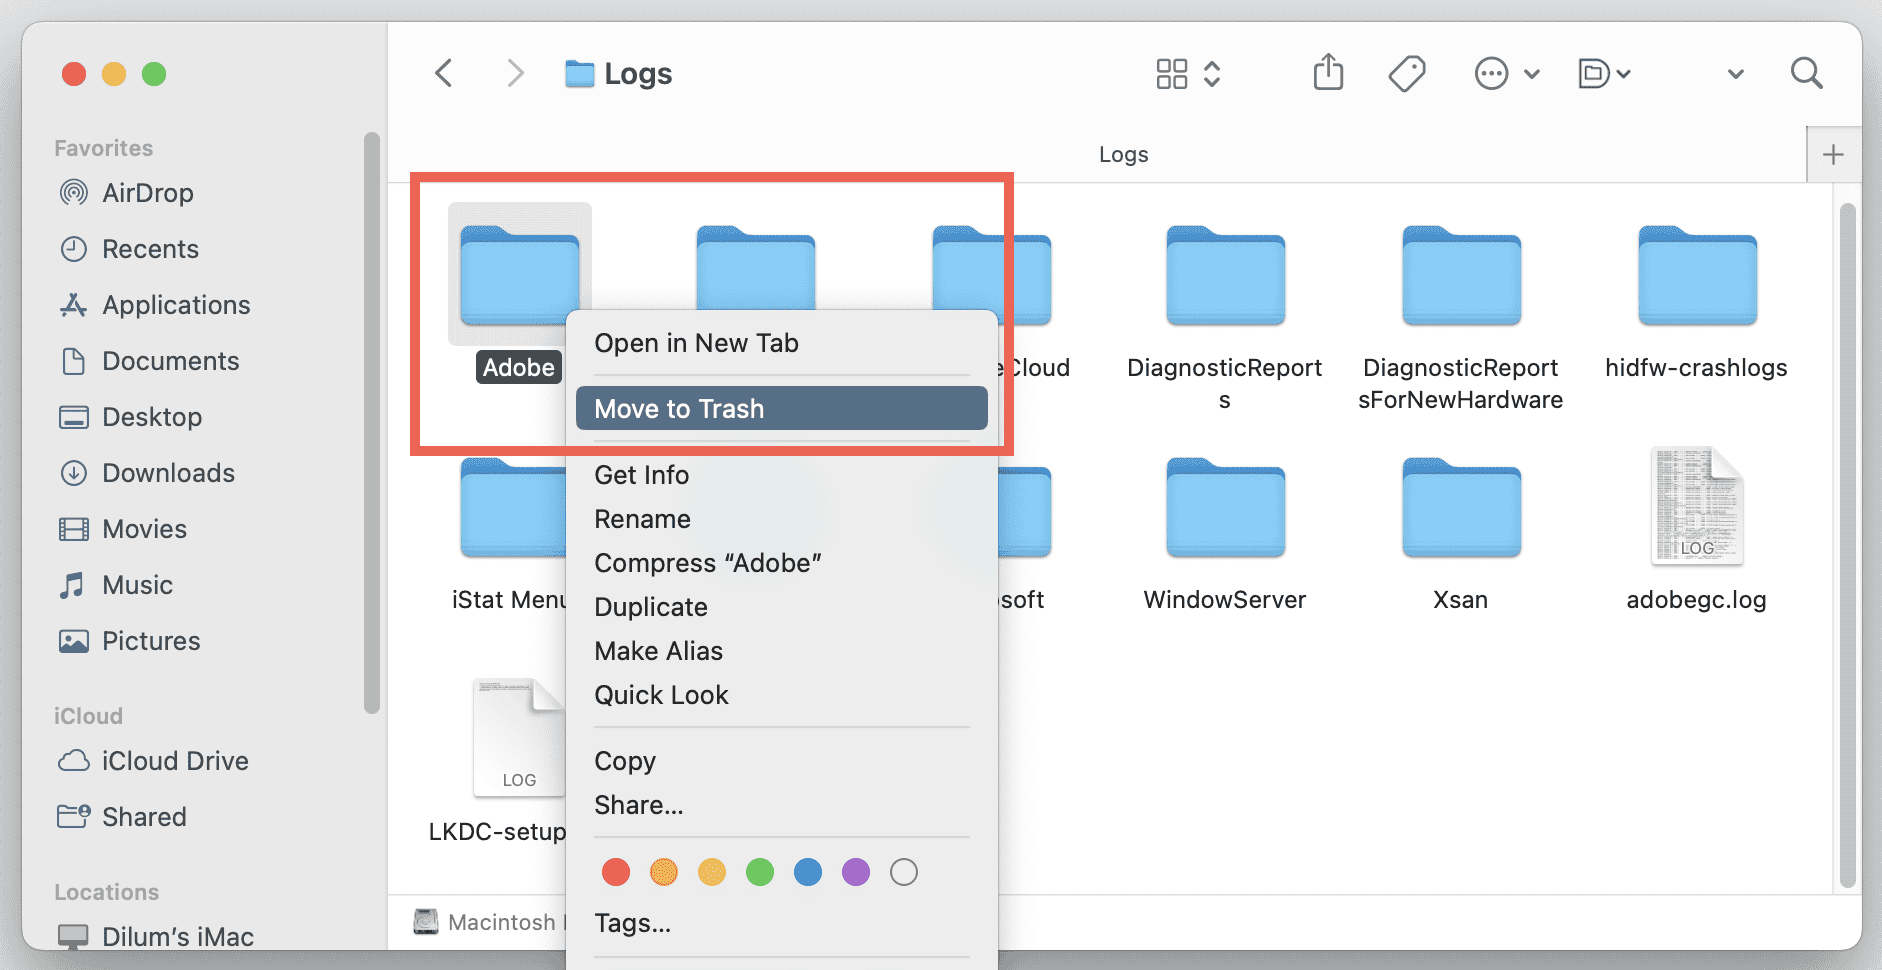Expand the action ellipsis dropdown menu
The height and width of the screenshot is (970, 1882).
[1506, 73]
